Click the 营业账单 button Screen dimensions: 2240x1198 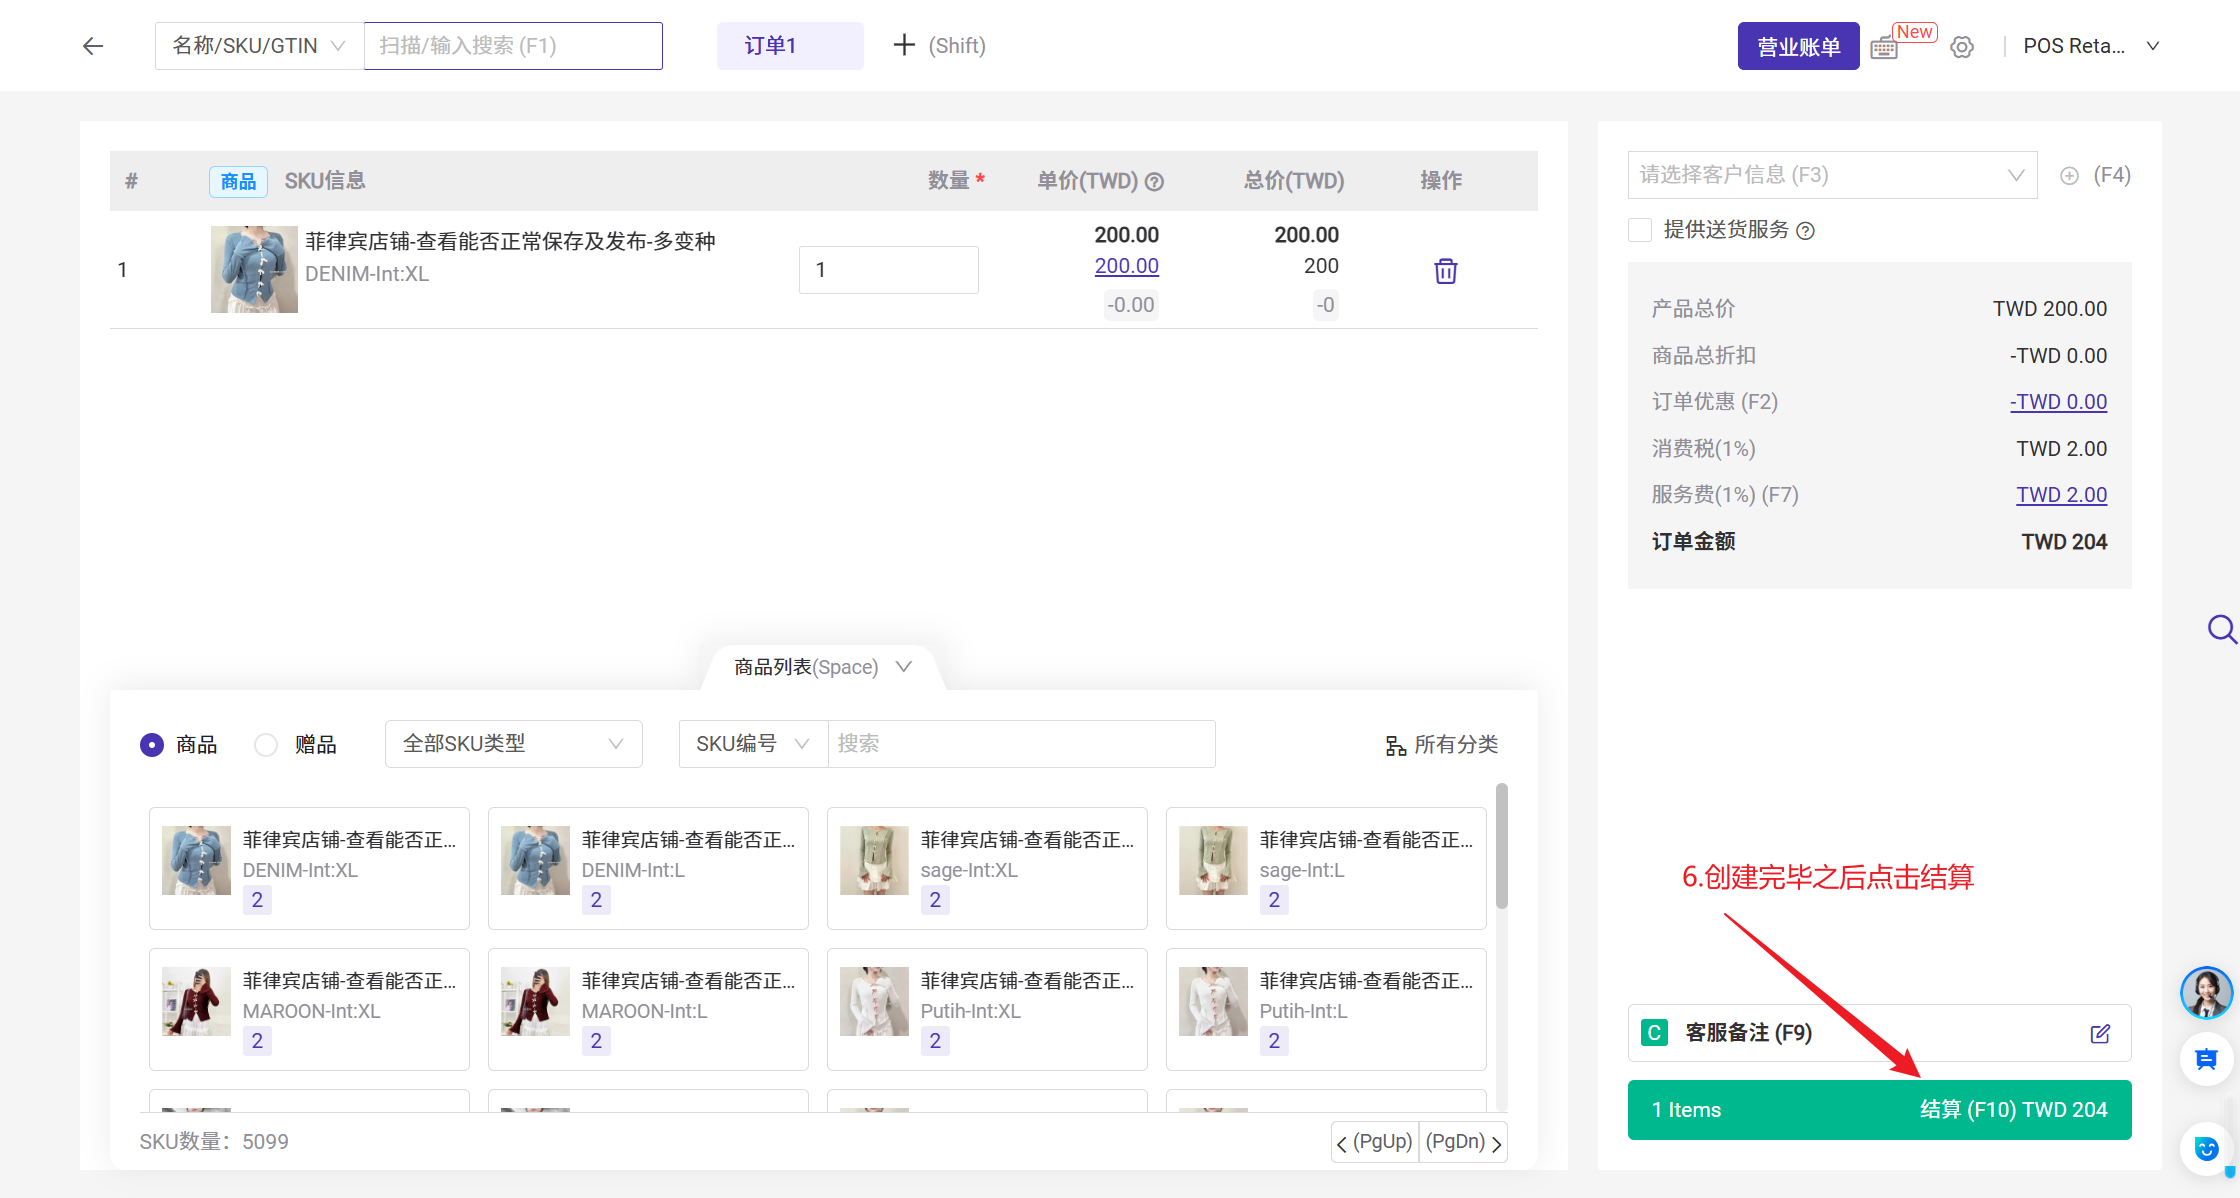click(x=1797, y=46)
